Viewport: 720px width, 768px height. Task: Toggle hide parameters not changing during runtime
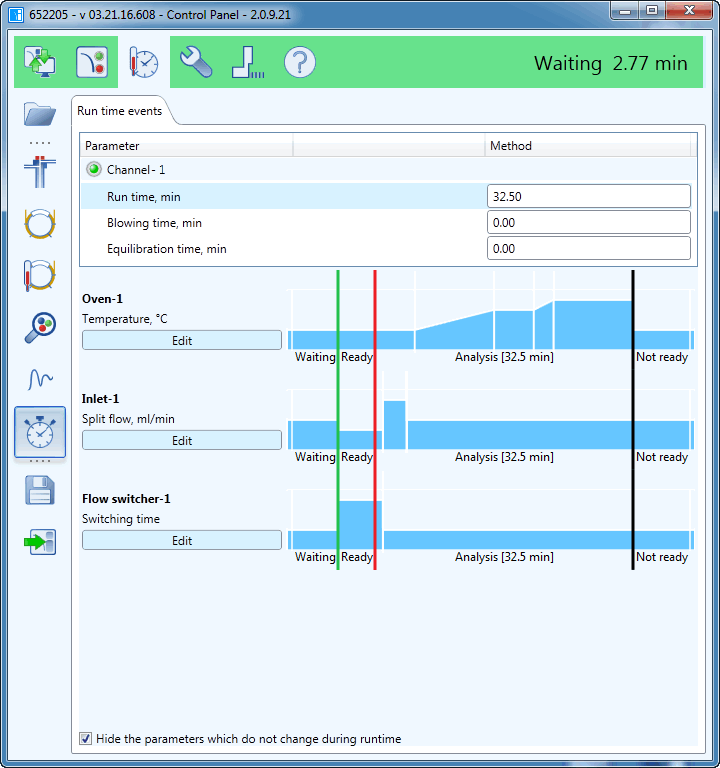coord(86,739)
